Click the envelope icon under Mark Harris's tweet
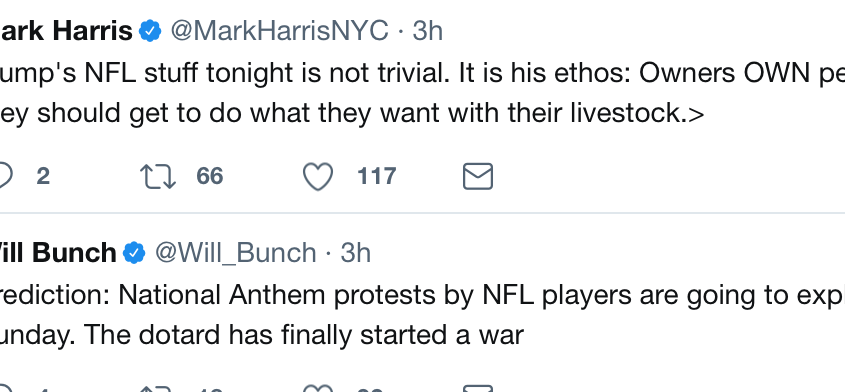845x392 pixels. [478, 176]
